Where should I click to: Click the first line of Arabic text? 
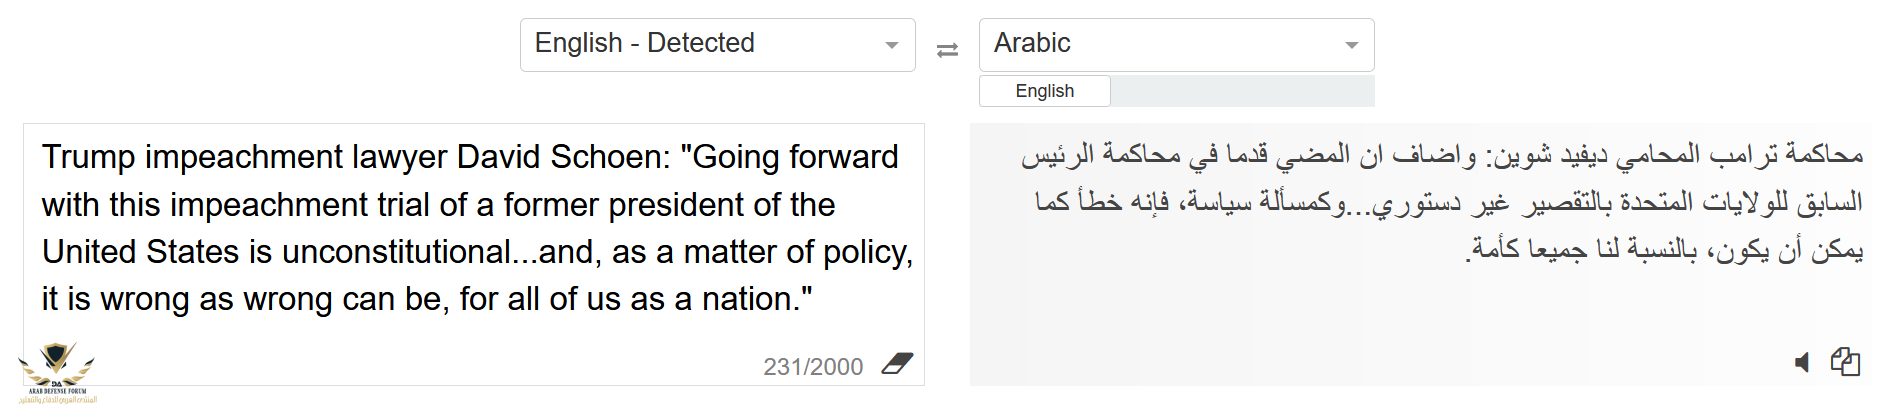coord(1441,155)
